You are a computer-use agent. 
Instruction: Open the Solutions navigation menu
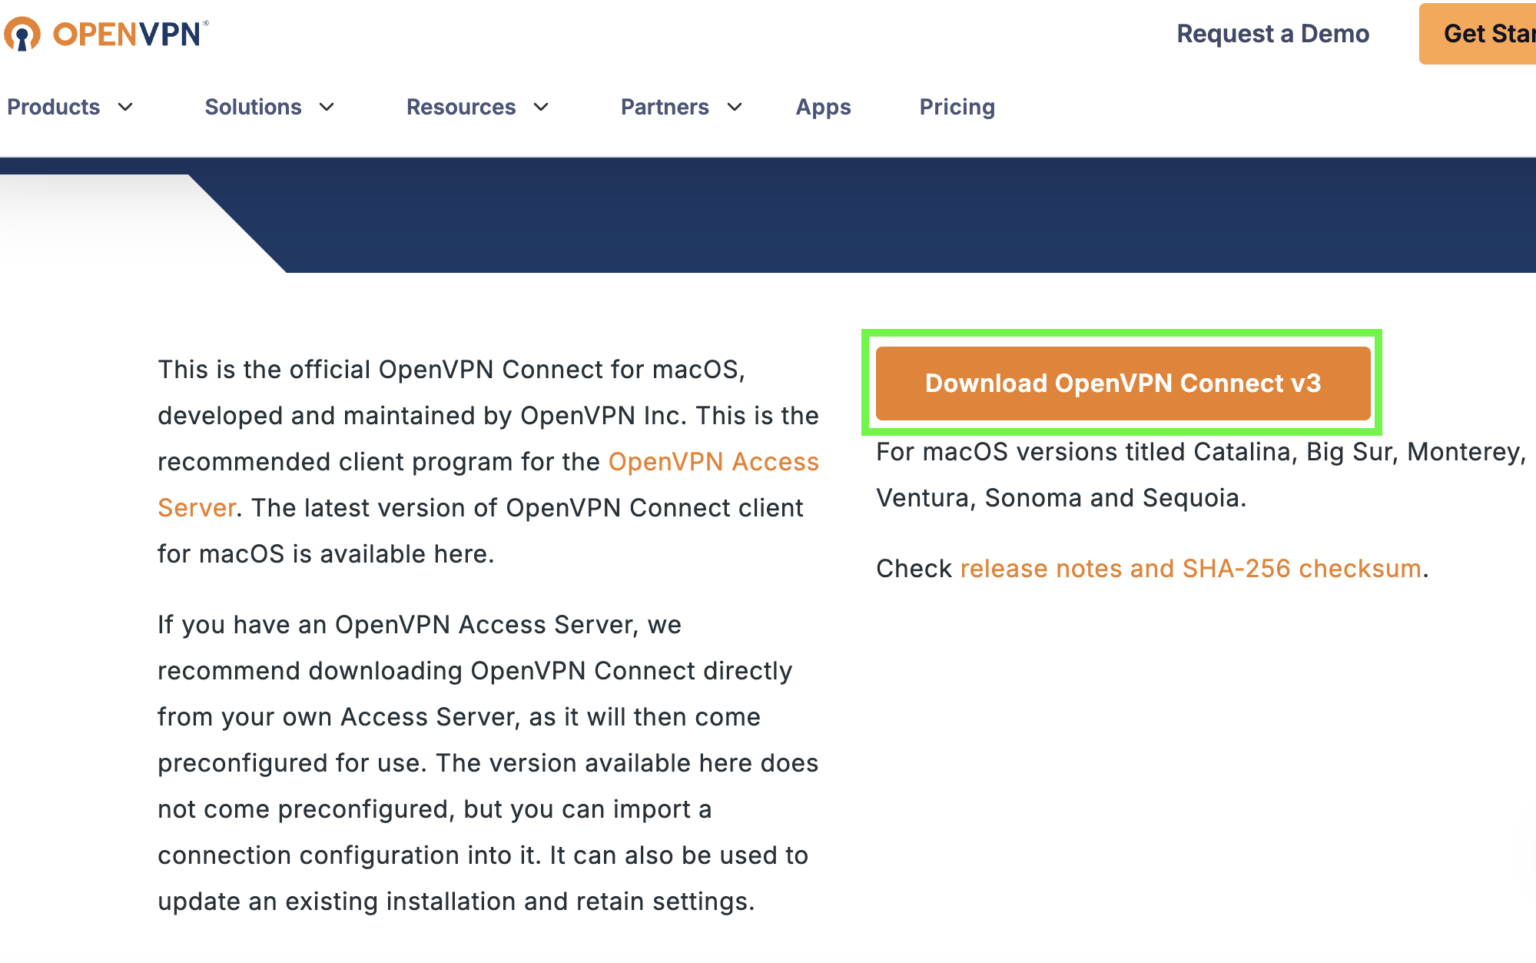(253, 107)
